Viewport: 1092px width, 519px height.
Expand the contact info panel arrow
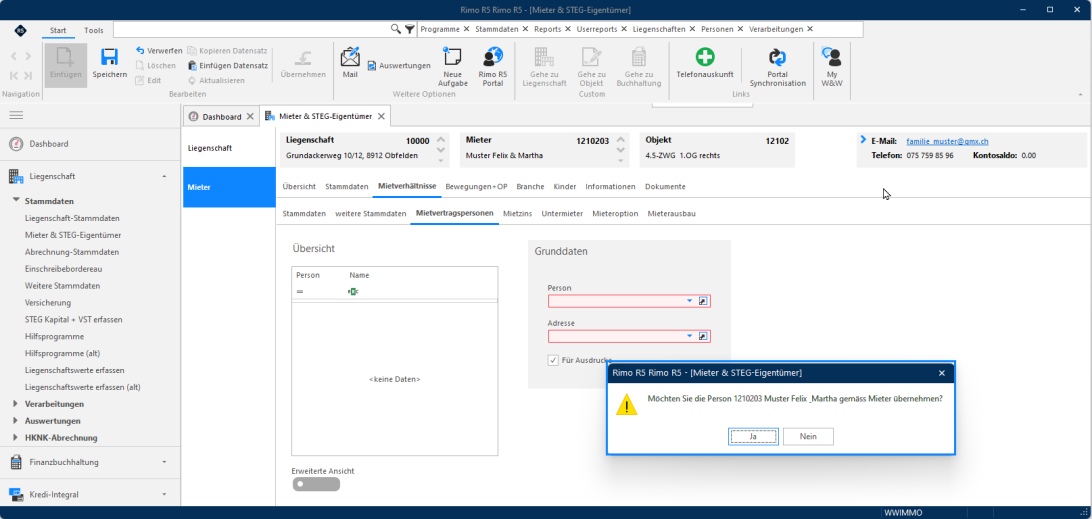863,139
